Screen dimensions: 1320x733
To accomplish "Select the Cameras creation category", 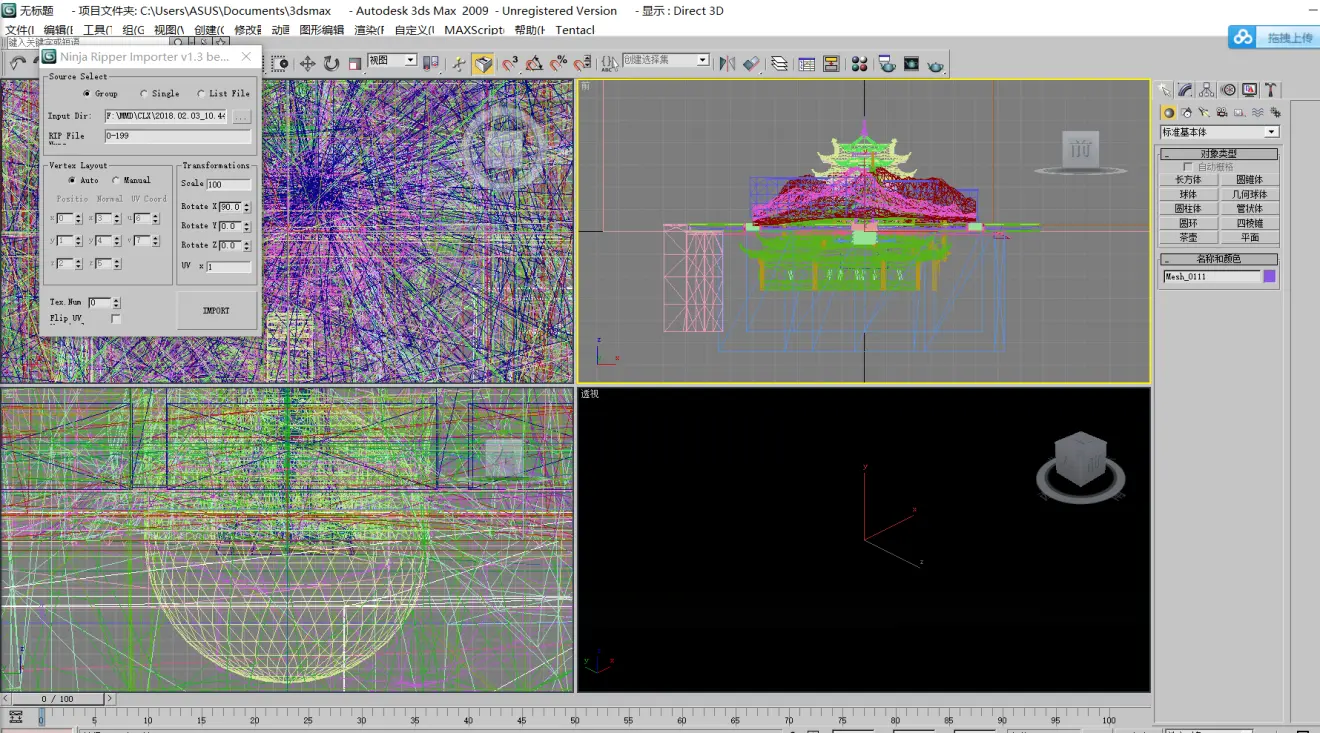I will pos(1222,113).
